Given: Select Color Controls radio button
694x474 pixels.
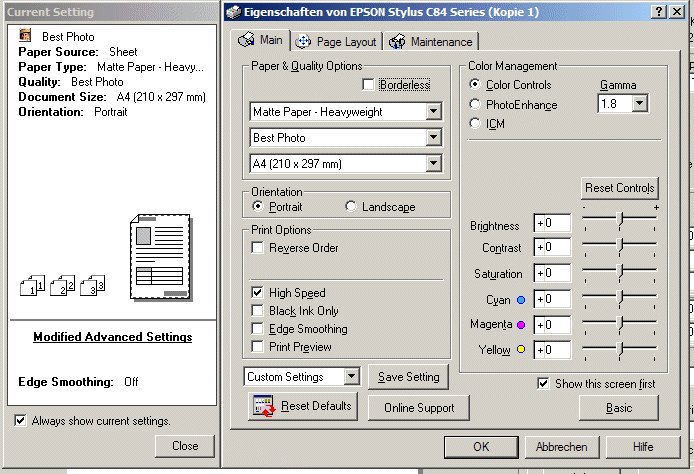Looking at the screenshot, I should pos(475,84).
